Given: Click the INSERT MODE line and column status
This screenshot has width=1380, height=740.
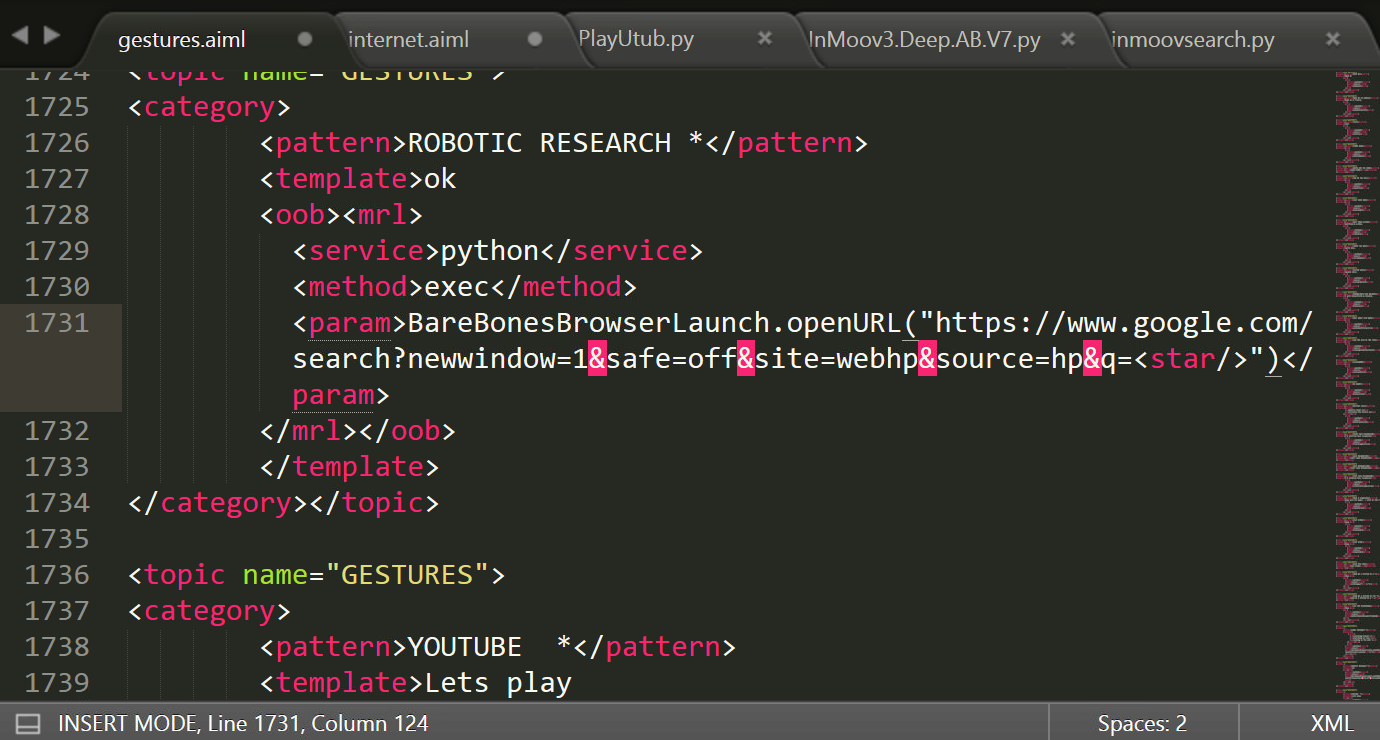Looking at the screenshot, I should click(243, 723).
